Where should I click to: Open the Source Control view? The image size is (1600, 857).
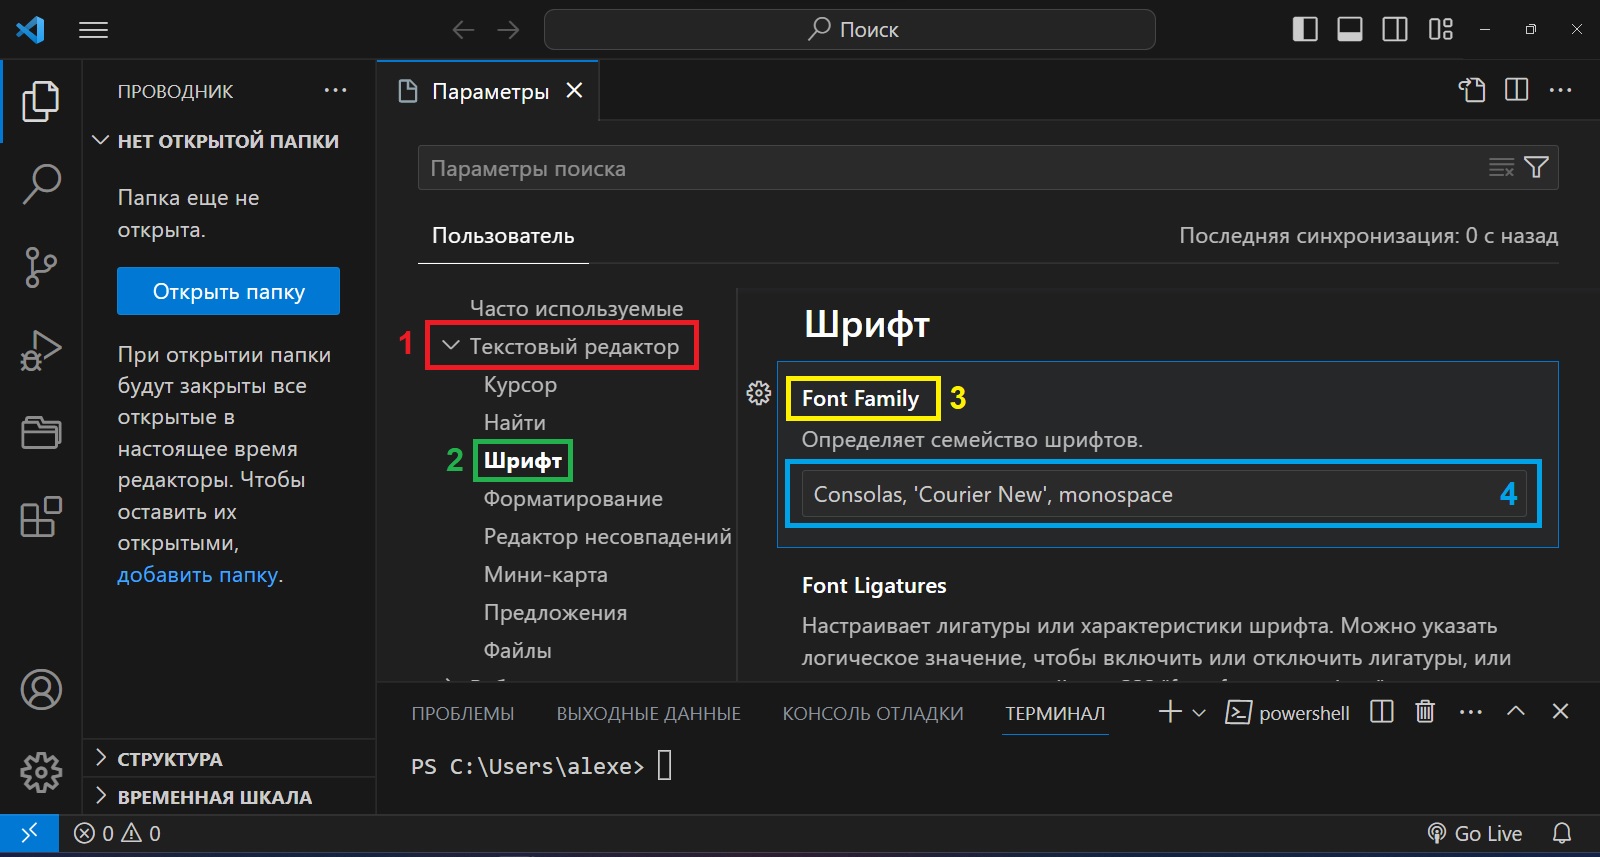[41, 268]
